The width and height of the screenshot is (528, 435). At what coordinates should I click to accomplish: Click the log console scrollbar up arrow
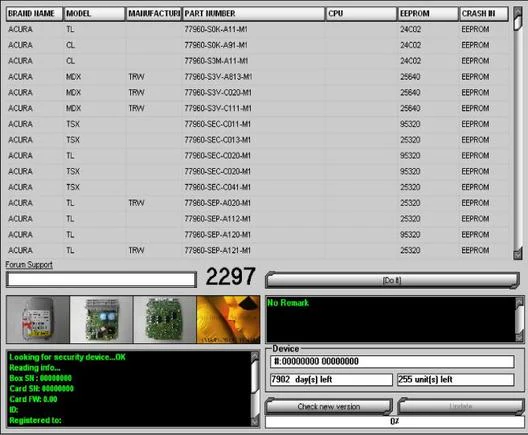coord(255,355)
